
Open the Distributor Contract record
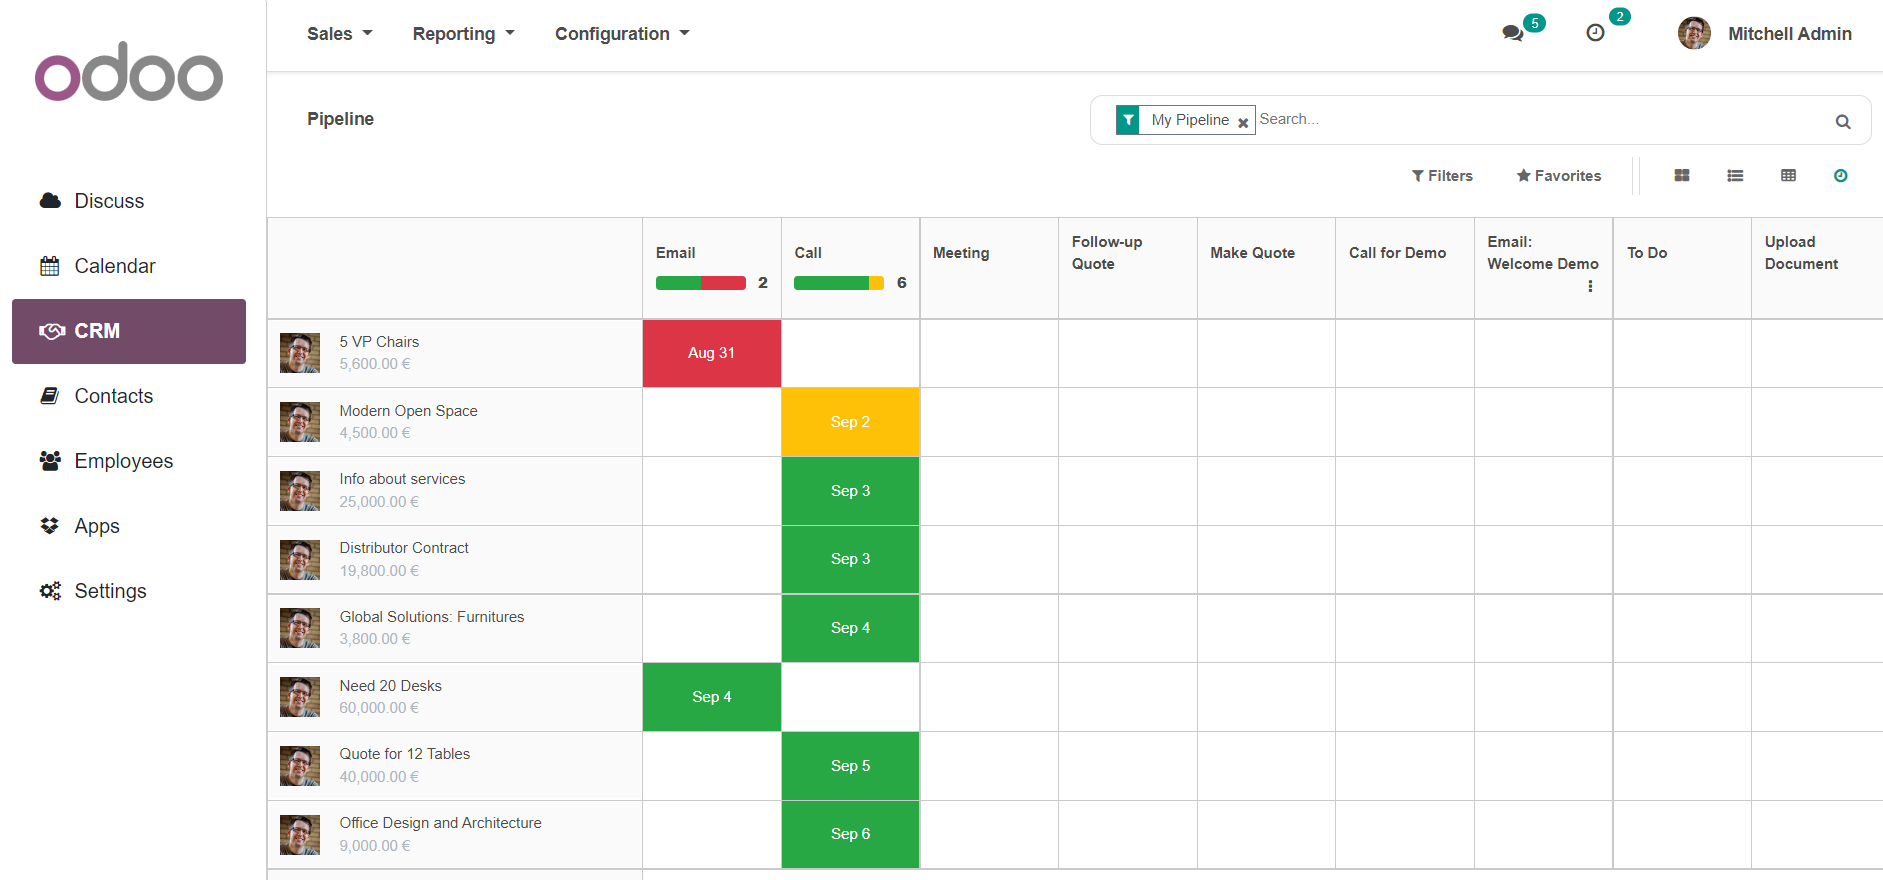tap(404, 548)
